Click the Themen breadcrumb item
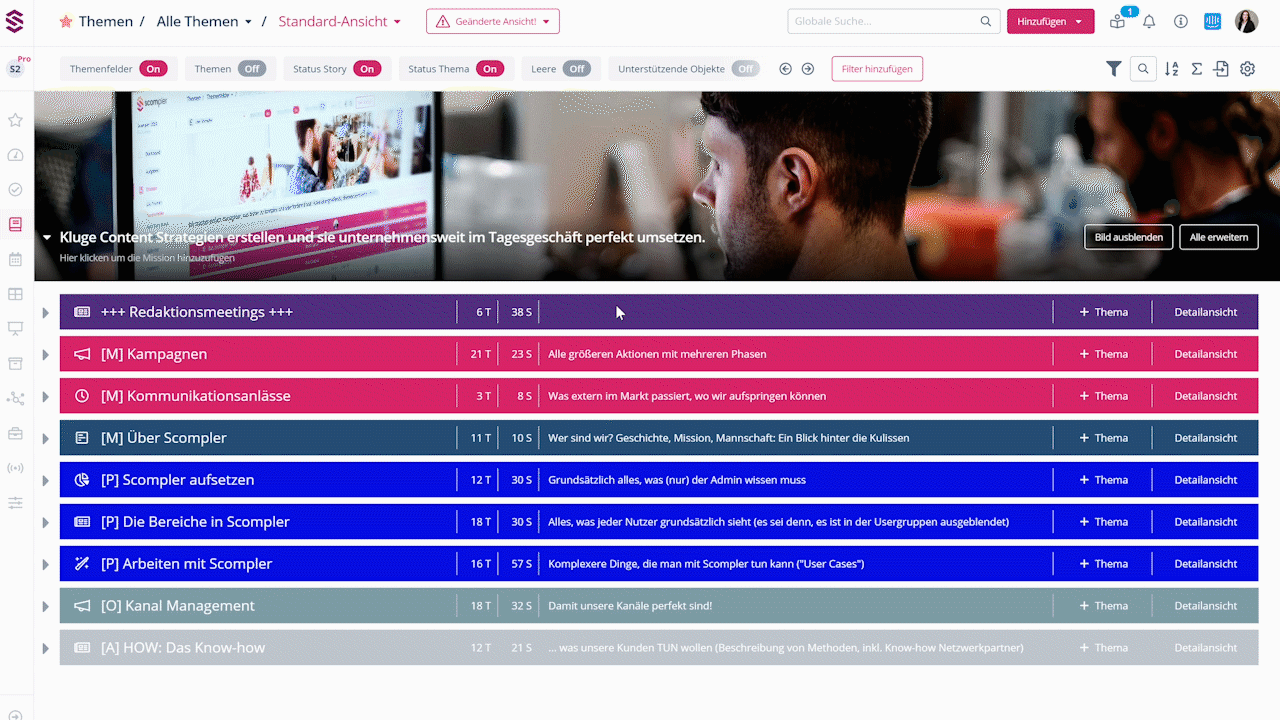Screen dimensions: 1280x720 click(106, 20)
